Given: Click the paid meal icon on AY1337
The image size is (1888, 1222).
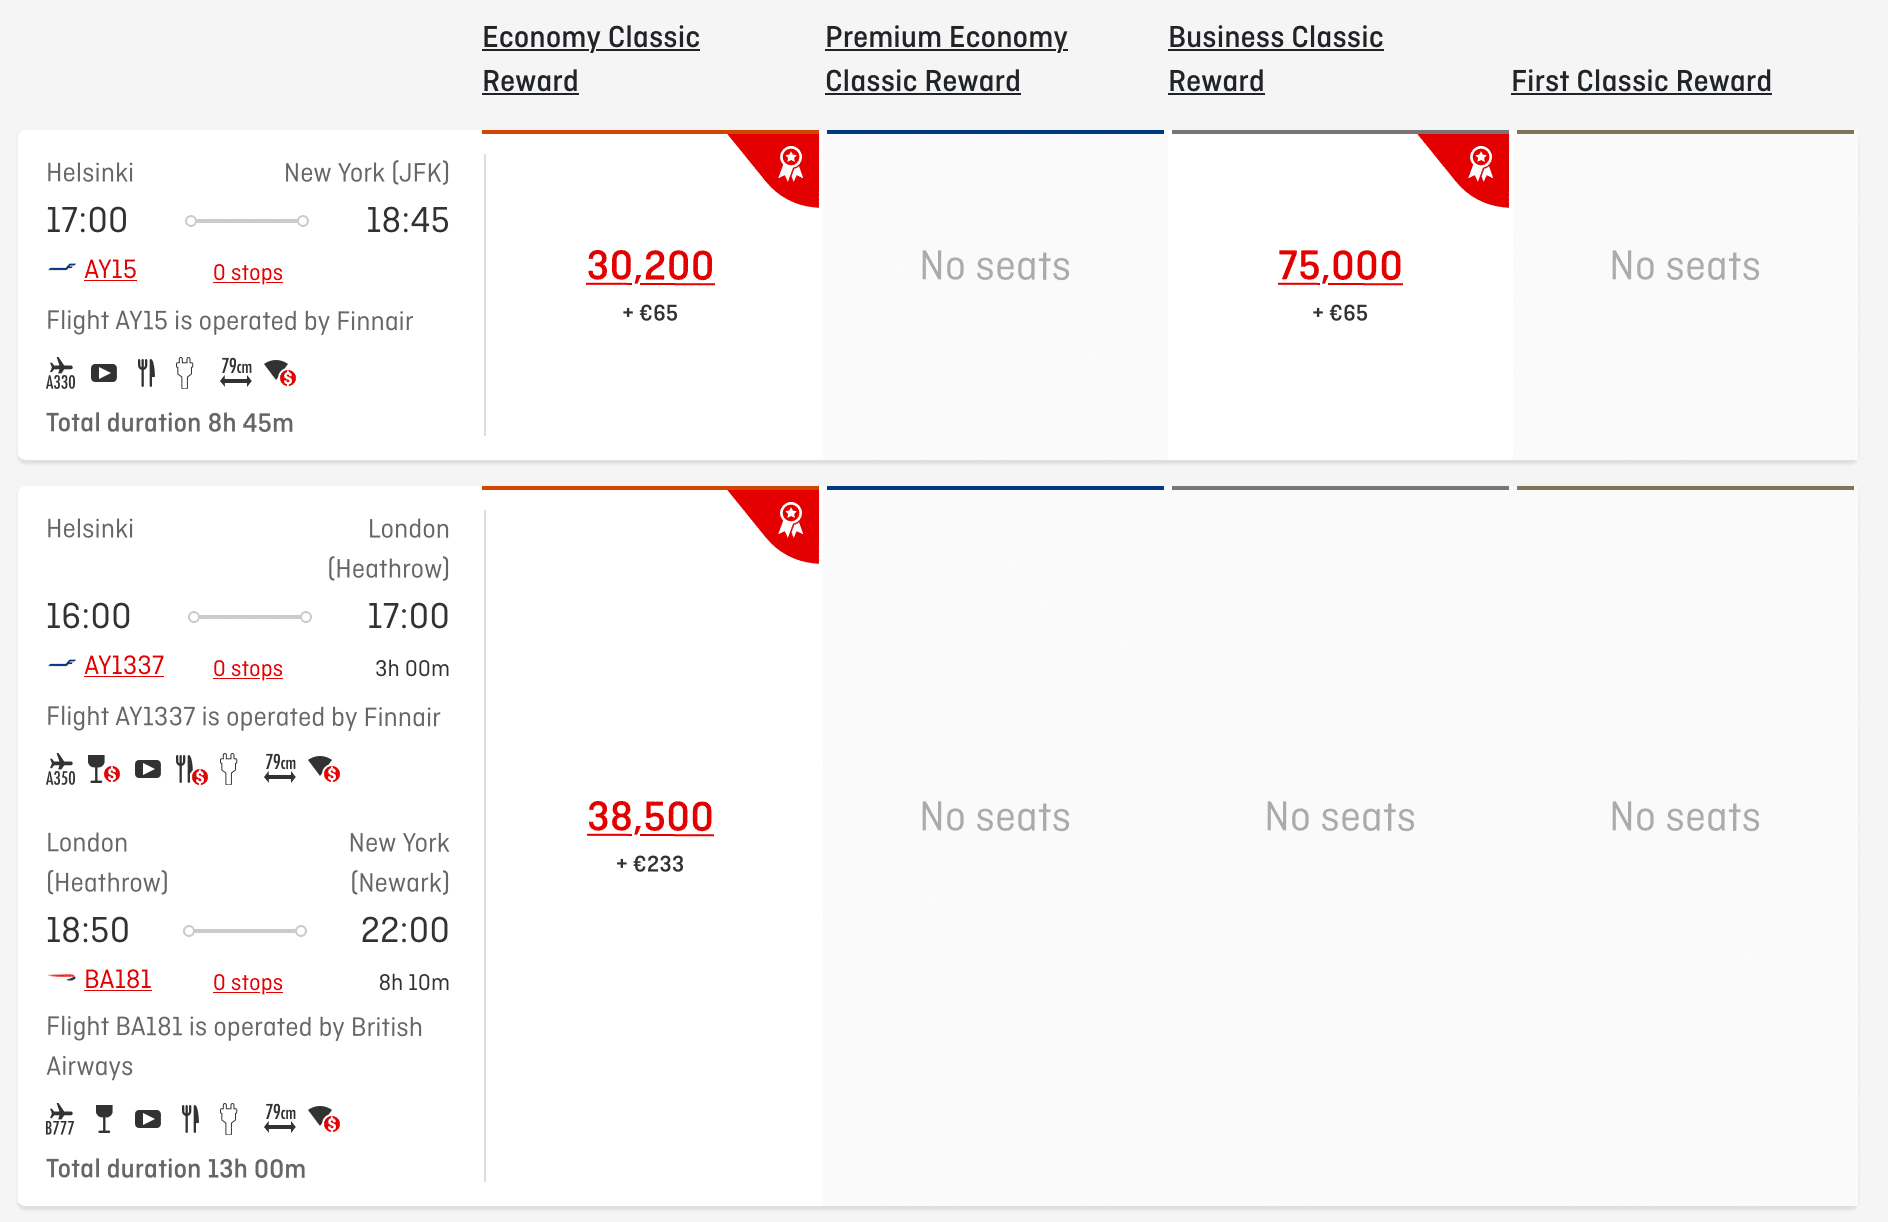Looking at the screenshot, I should [x=190, y=769].
